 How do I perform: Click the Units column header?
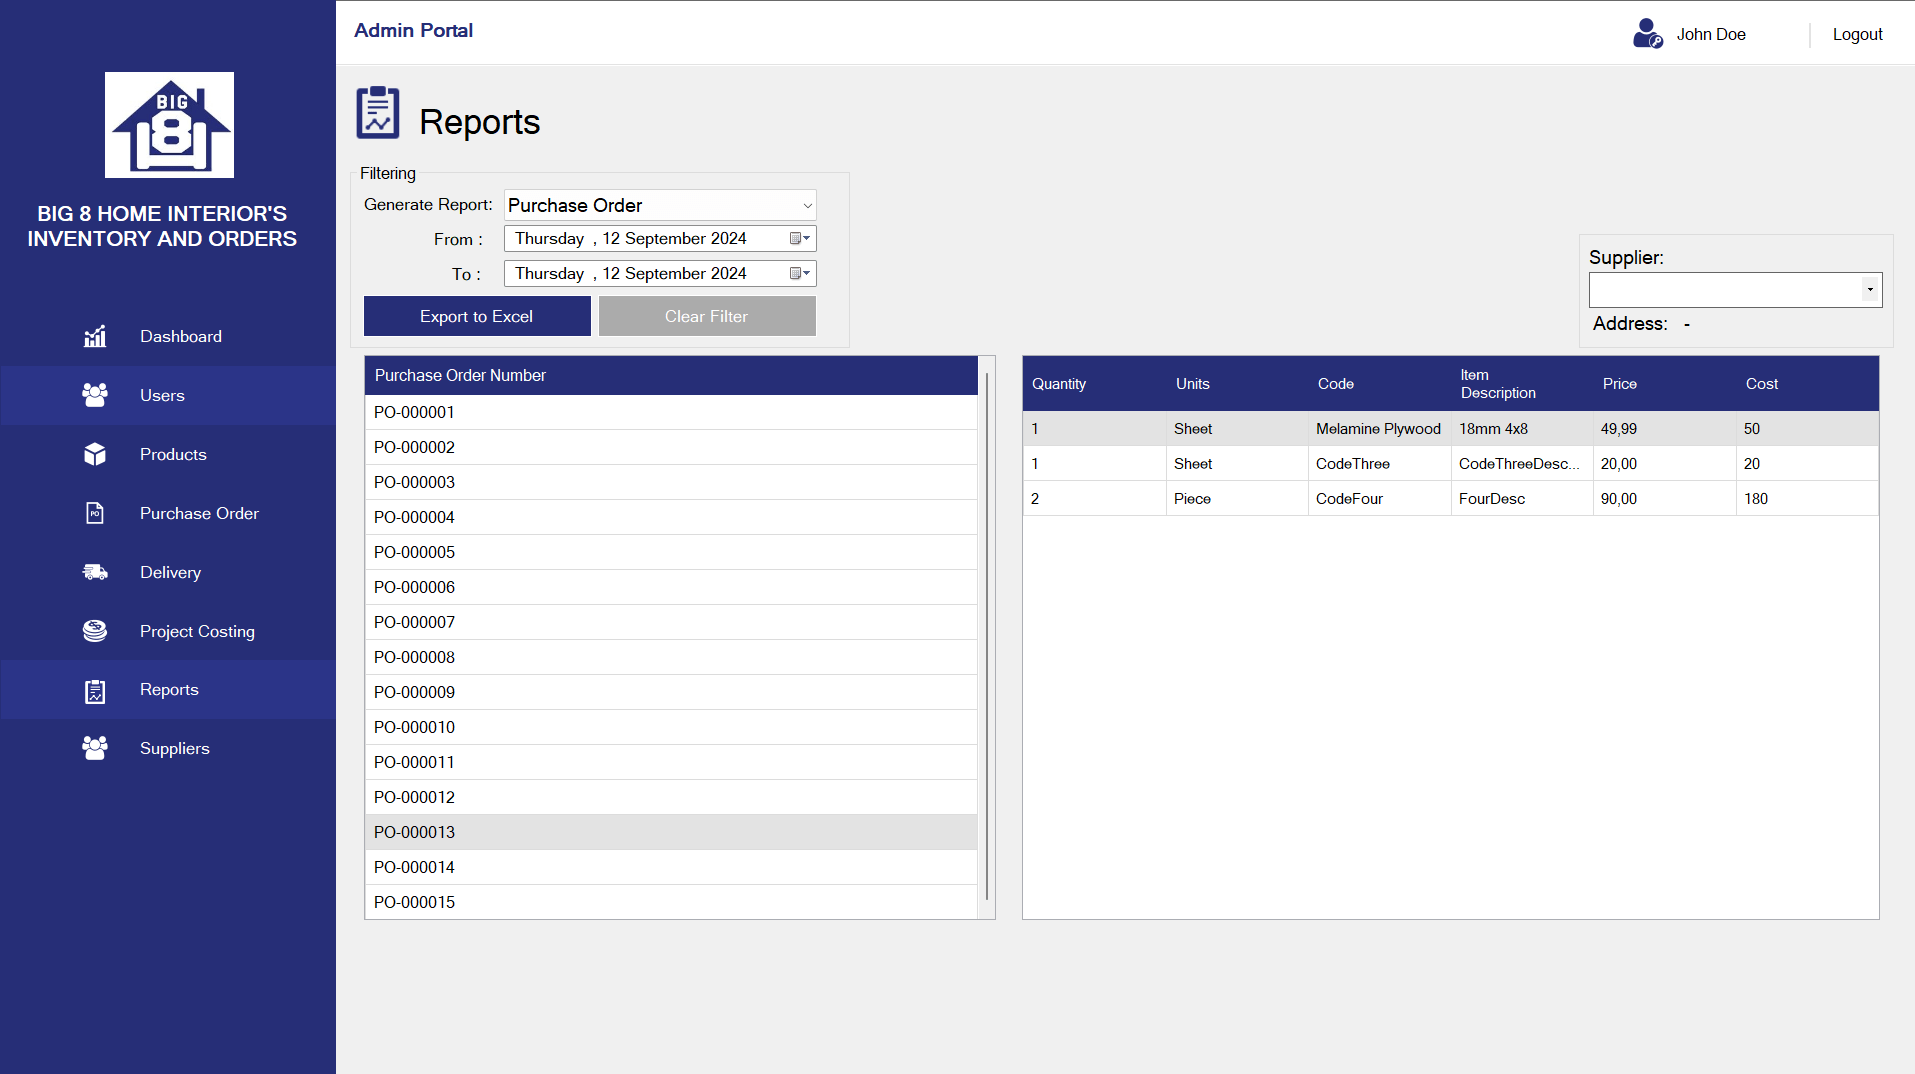click(1237, 384)
